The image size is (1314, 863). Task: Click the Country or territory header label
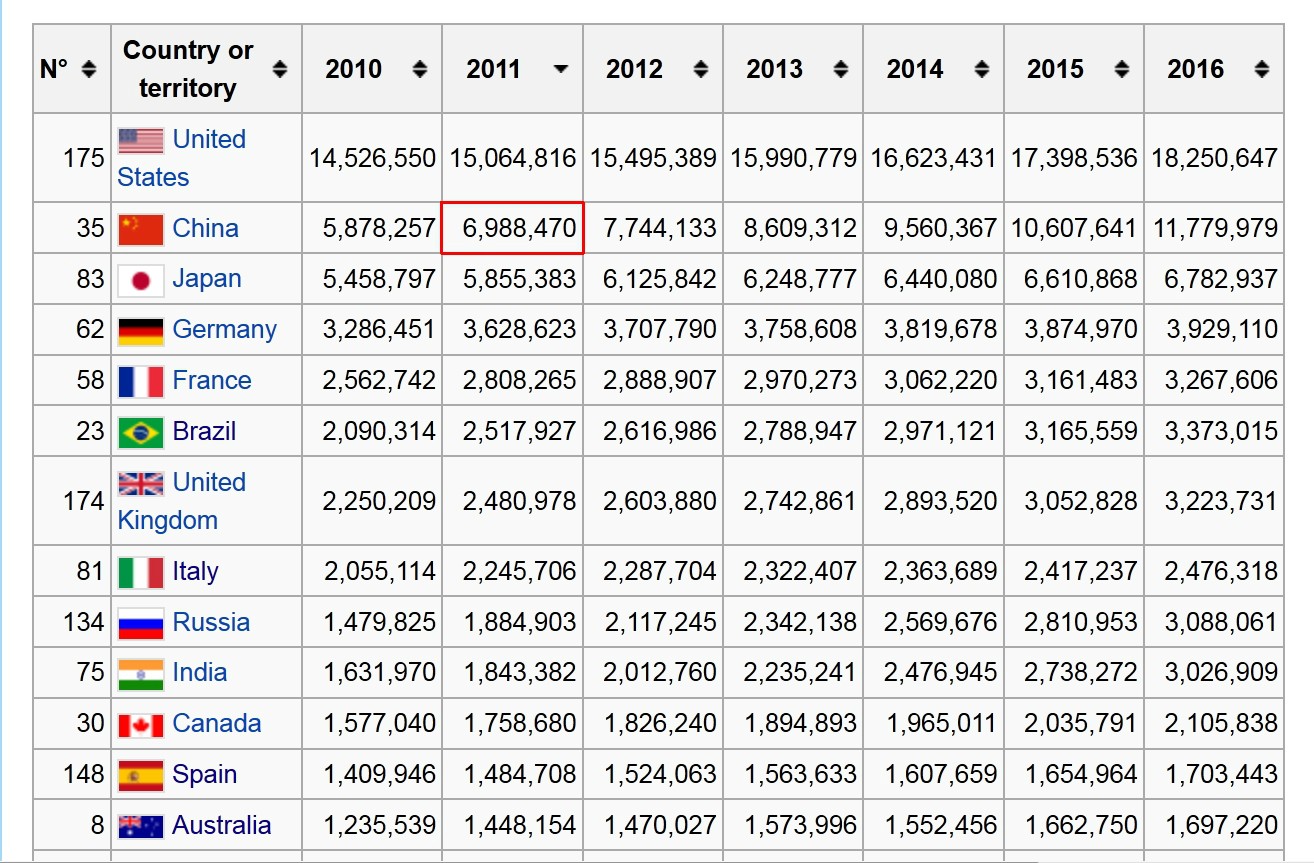coord(188,69)
